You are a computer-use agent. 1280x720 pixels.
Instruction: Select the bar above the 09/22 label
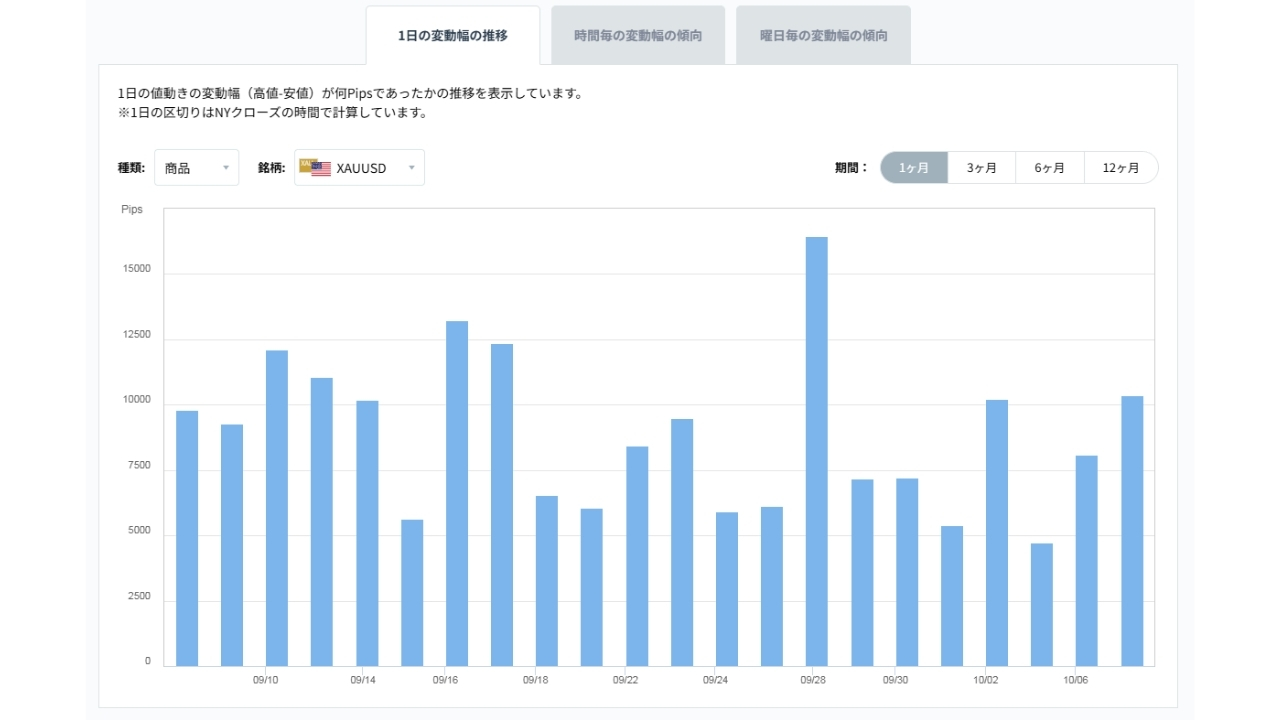coord(637,556)
